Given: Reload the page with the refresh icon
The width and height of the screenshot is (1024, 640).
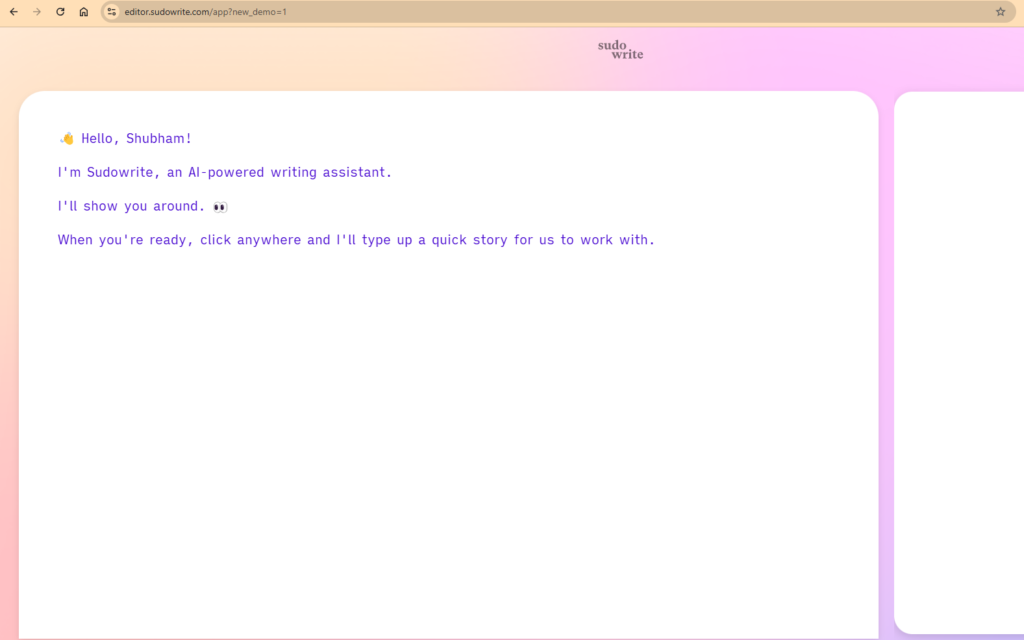Looking at the screenshot, I should [60, 12].
